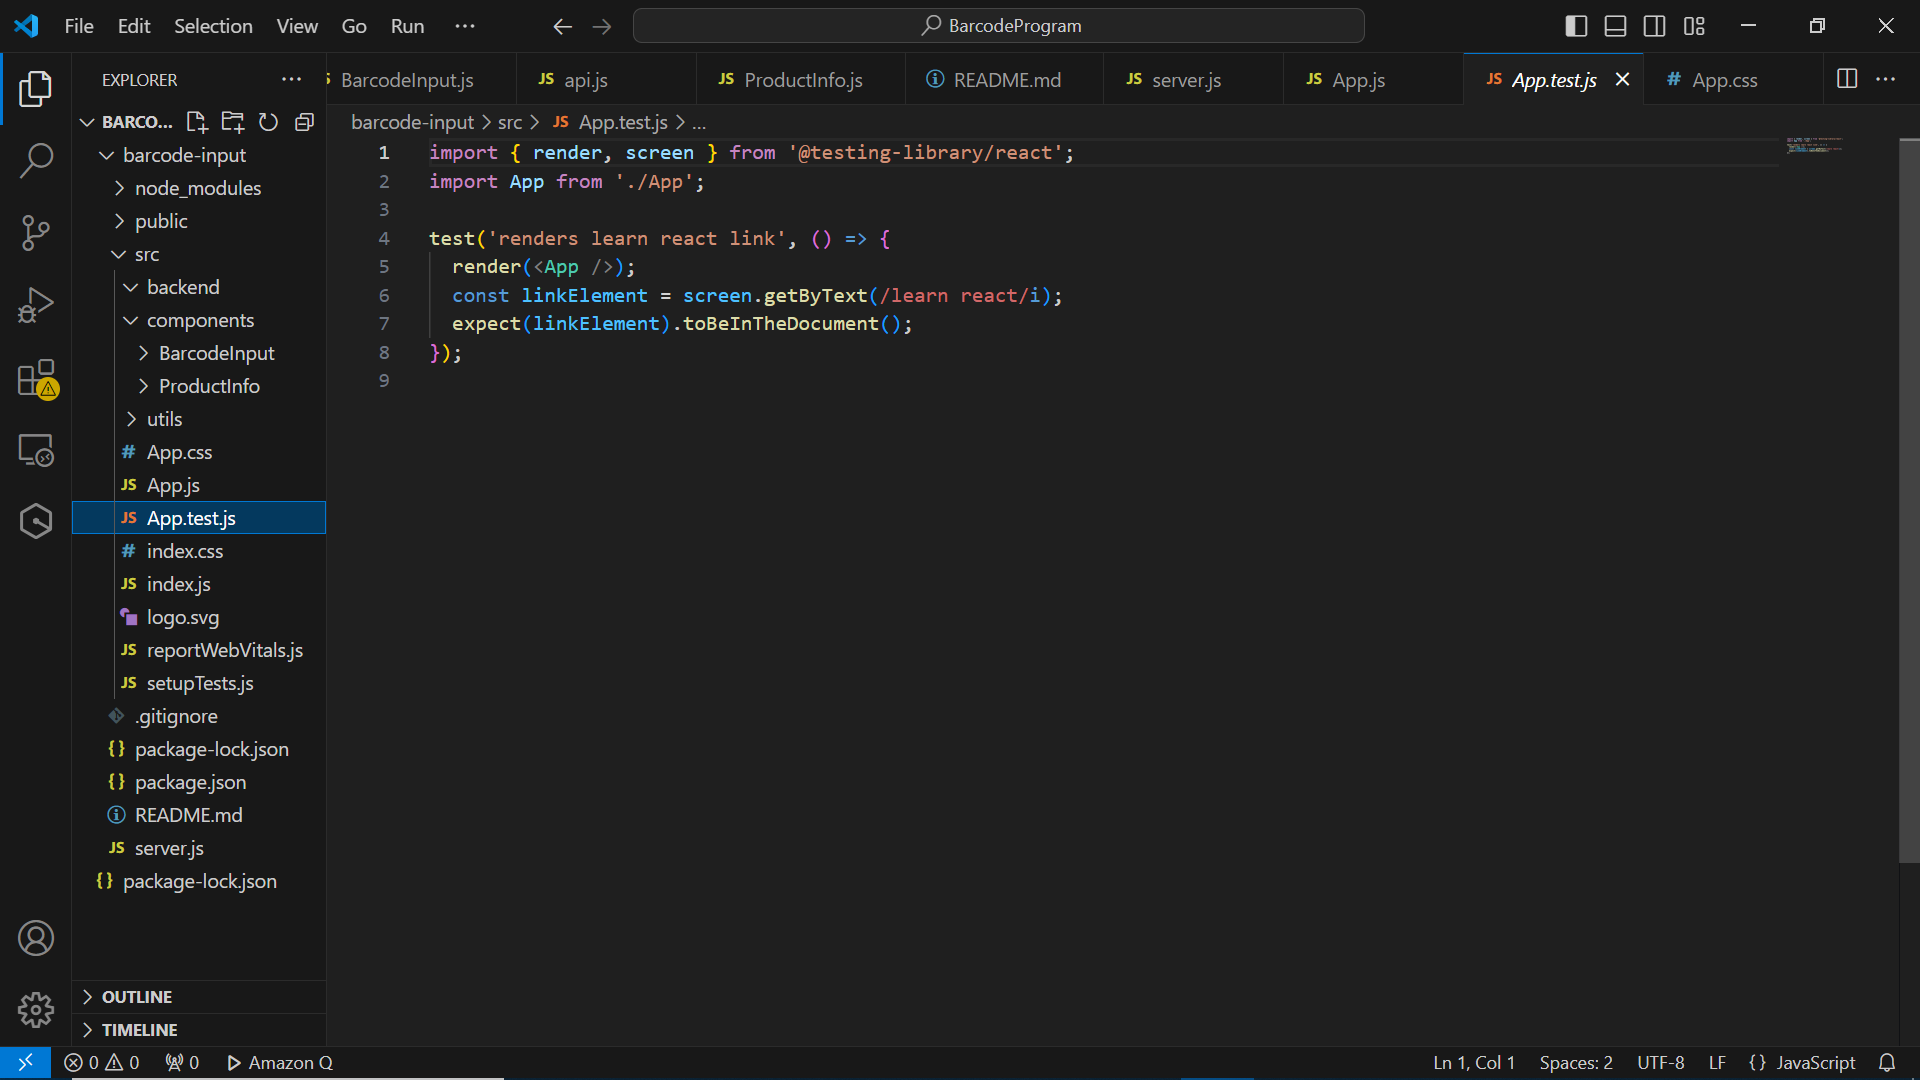1920x1080 pixels.
Task: Expand the OUTLINE section
Action: tap(137, 997)
